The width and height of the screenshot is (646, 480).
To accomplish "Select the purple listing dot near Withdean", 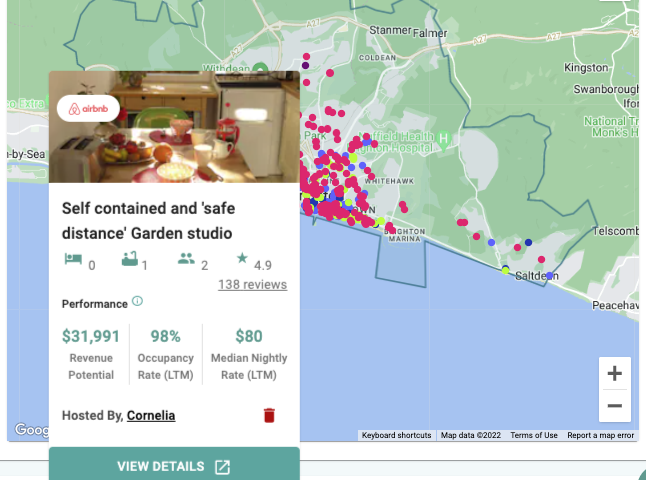I will [x=305, y=66].
